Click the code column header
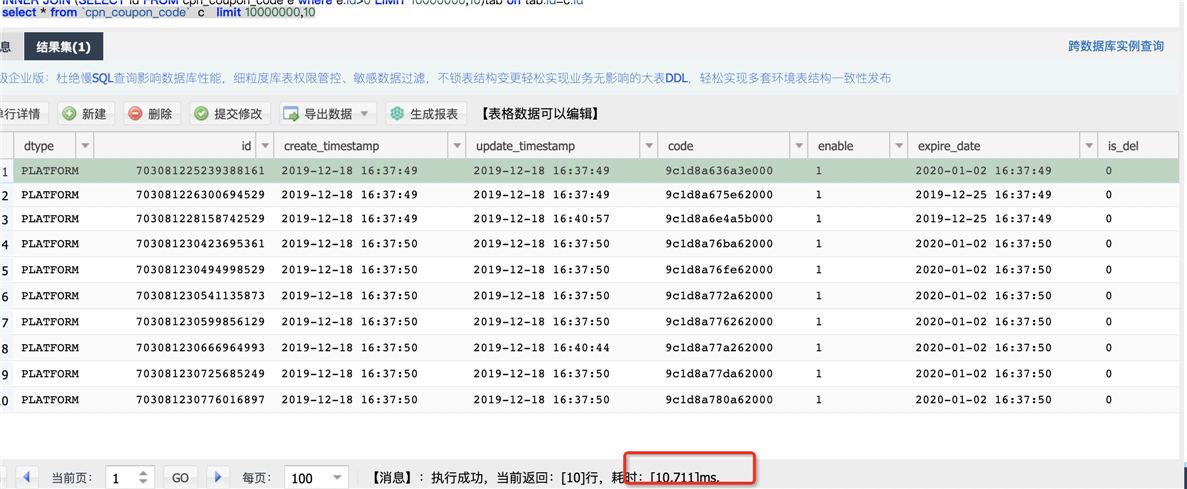Screen dimensions: 1187x489 point(724,146)
